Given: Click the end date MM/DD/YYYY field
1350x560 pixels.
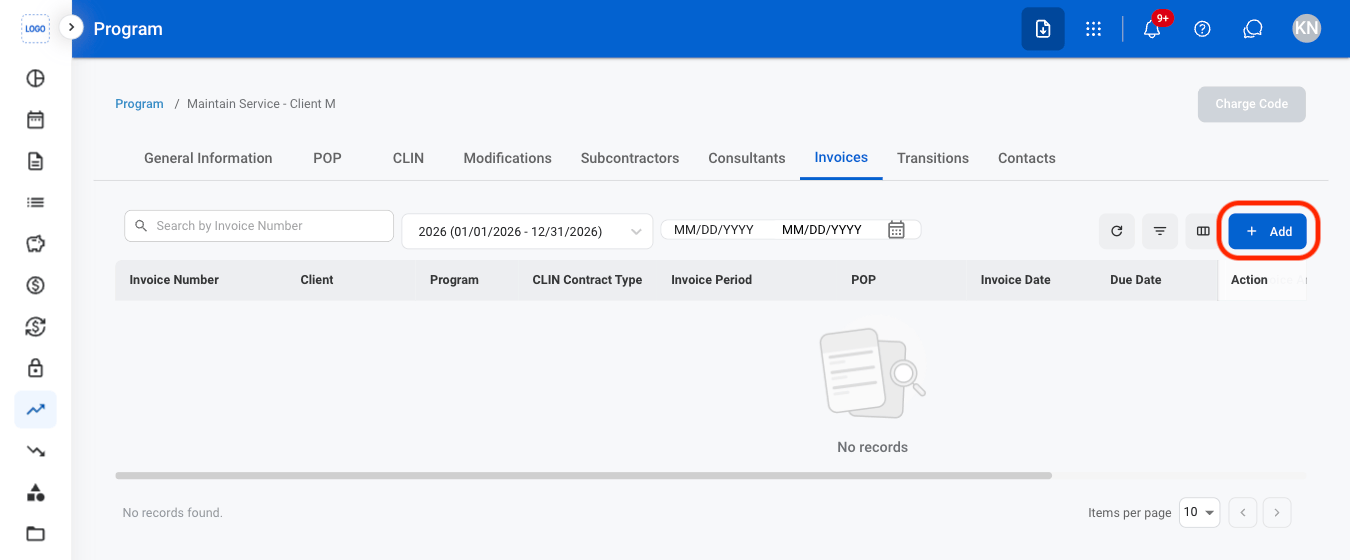Looking at the screenshot, I should coord(821,230).
